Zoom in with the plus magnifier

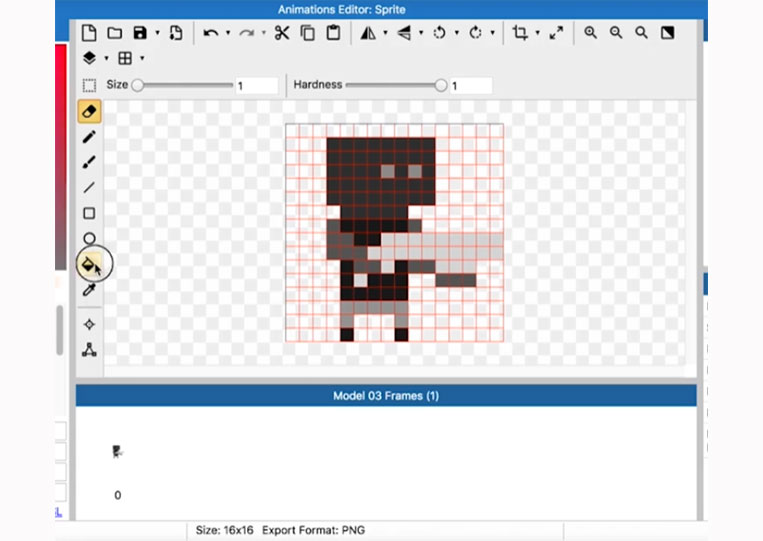tap(590, 33)
